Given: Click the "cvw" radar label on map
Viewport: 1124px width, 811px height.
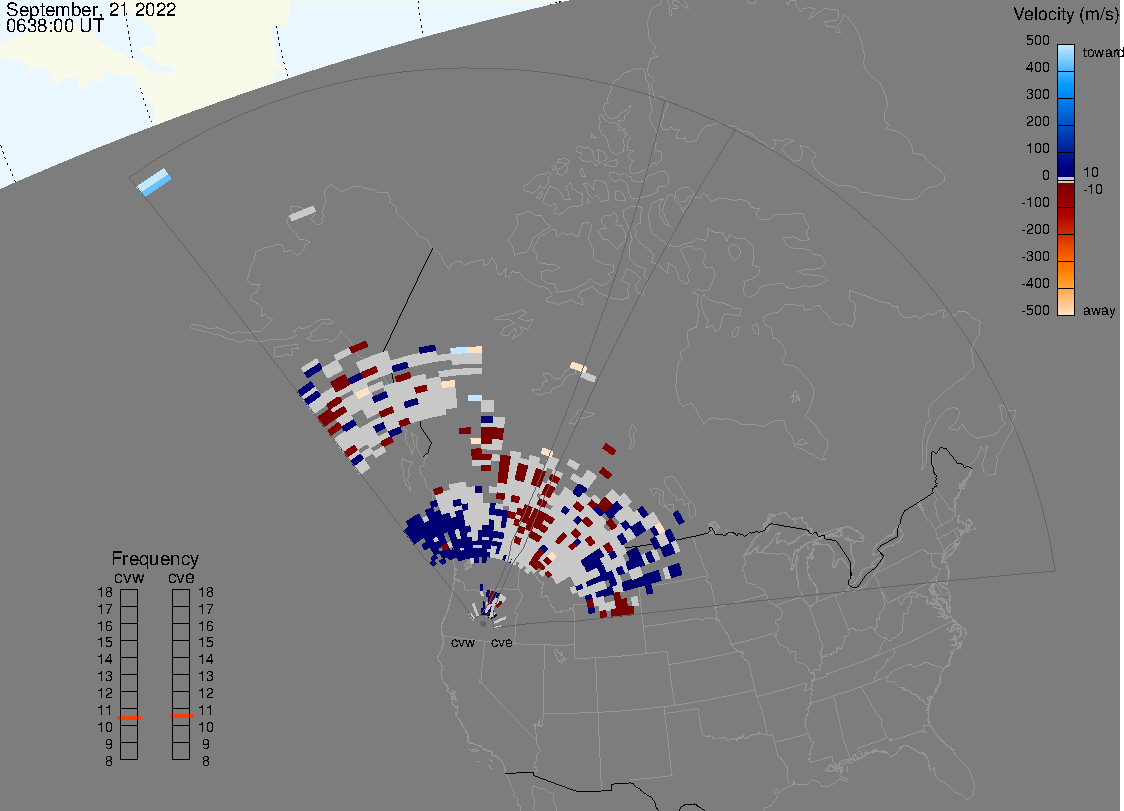Looking at the screenshot, I should 463,642.
